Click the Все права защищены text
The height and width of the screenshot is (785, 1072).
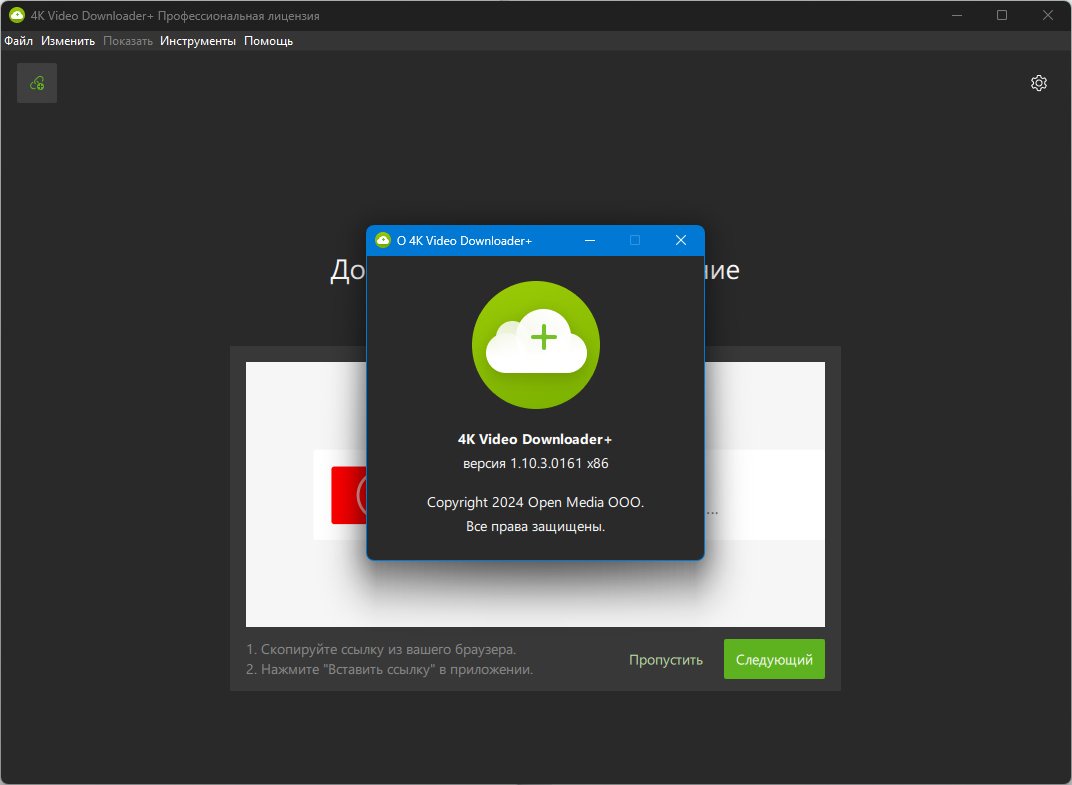535,527
